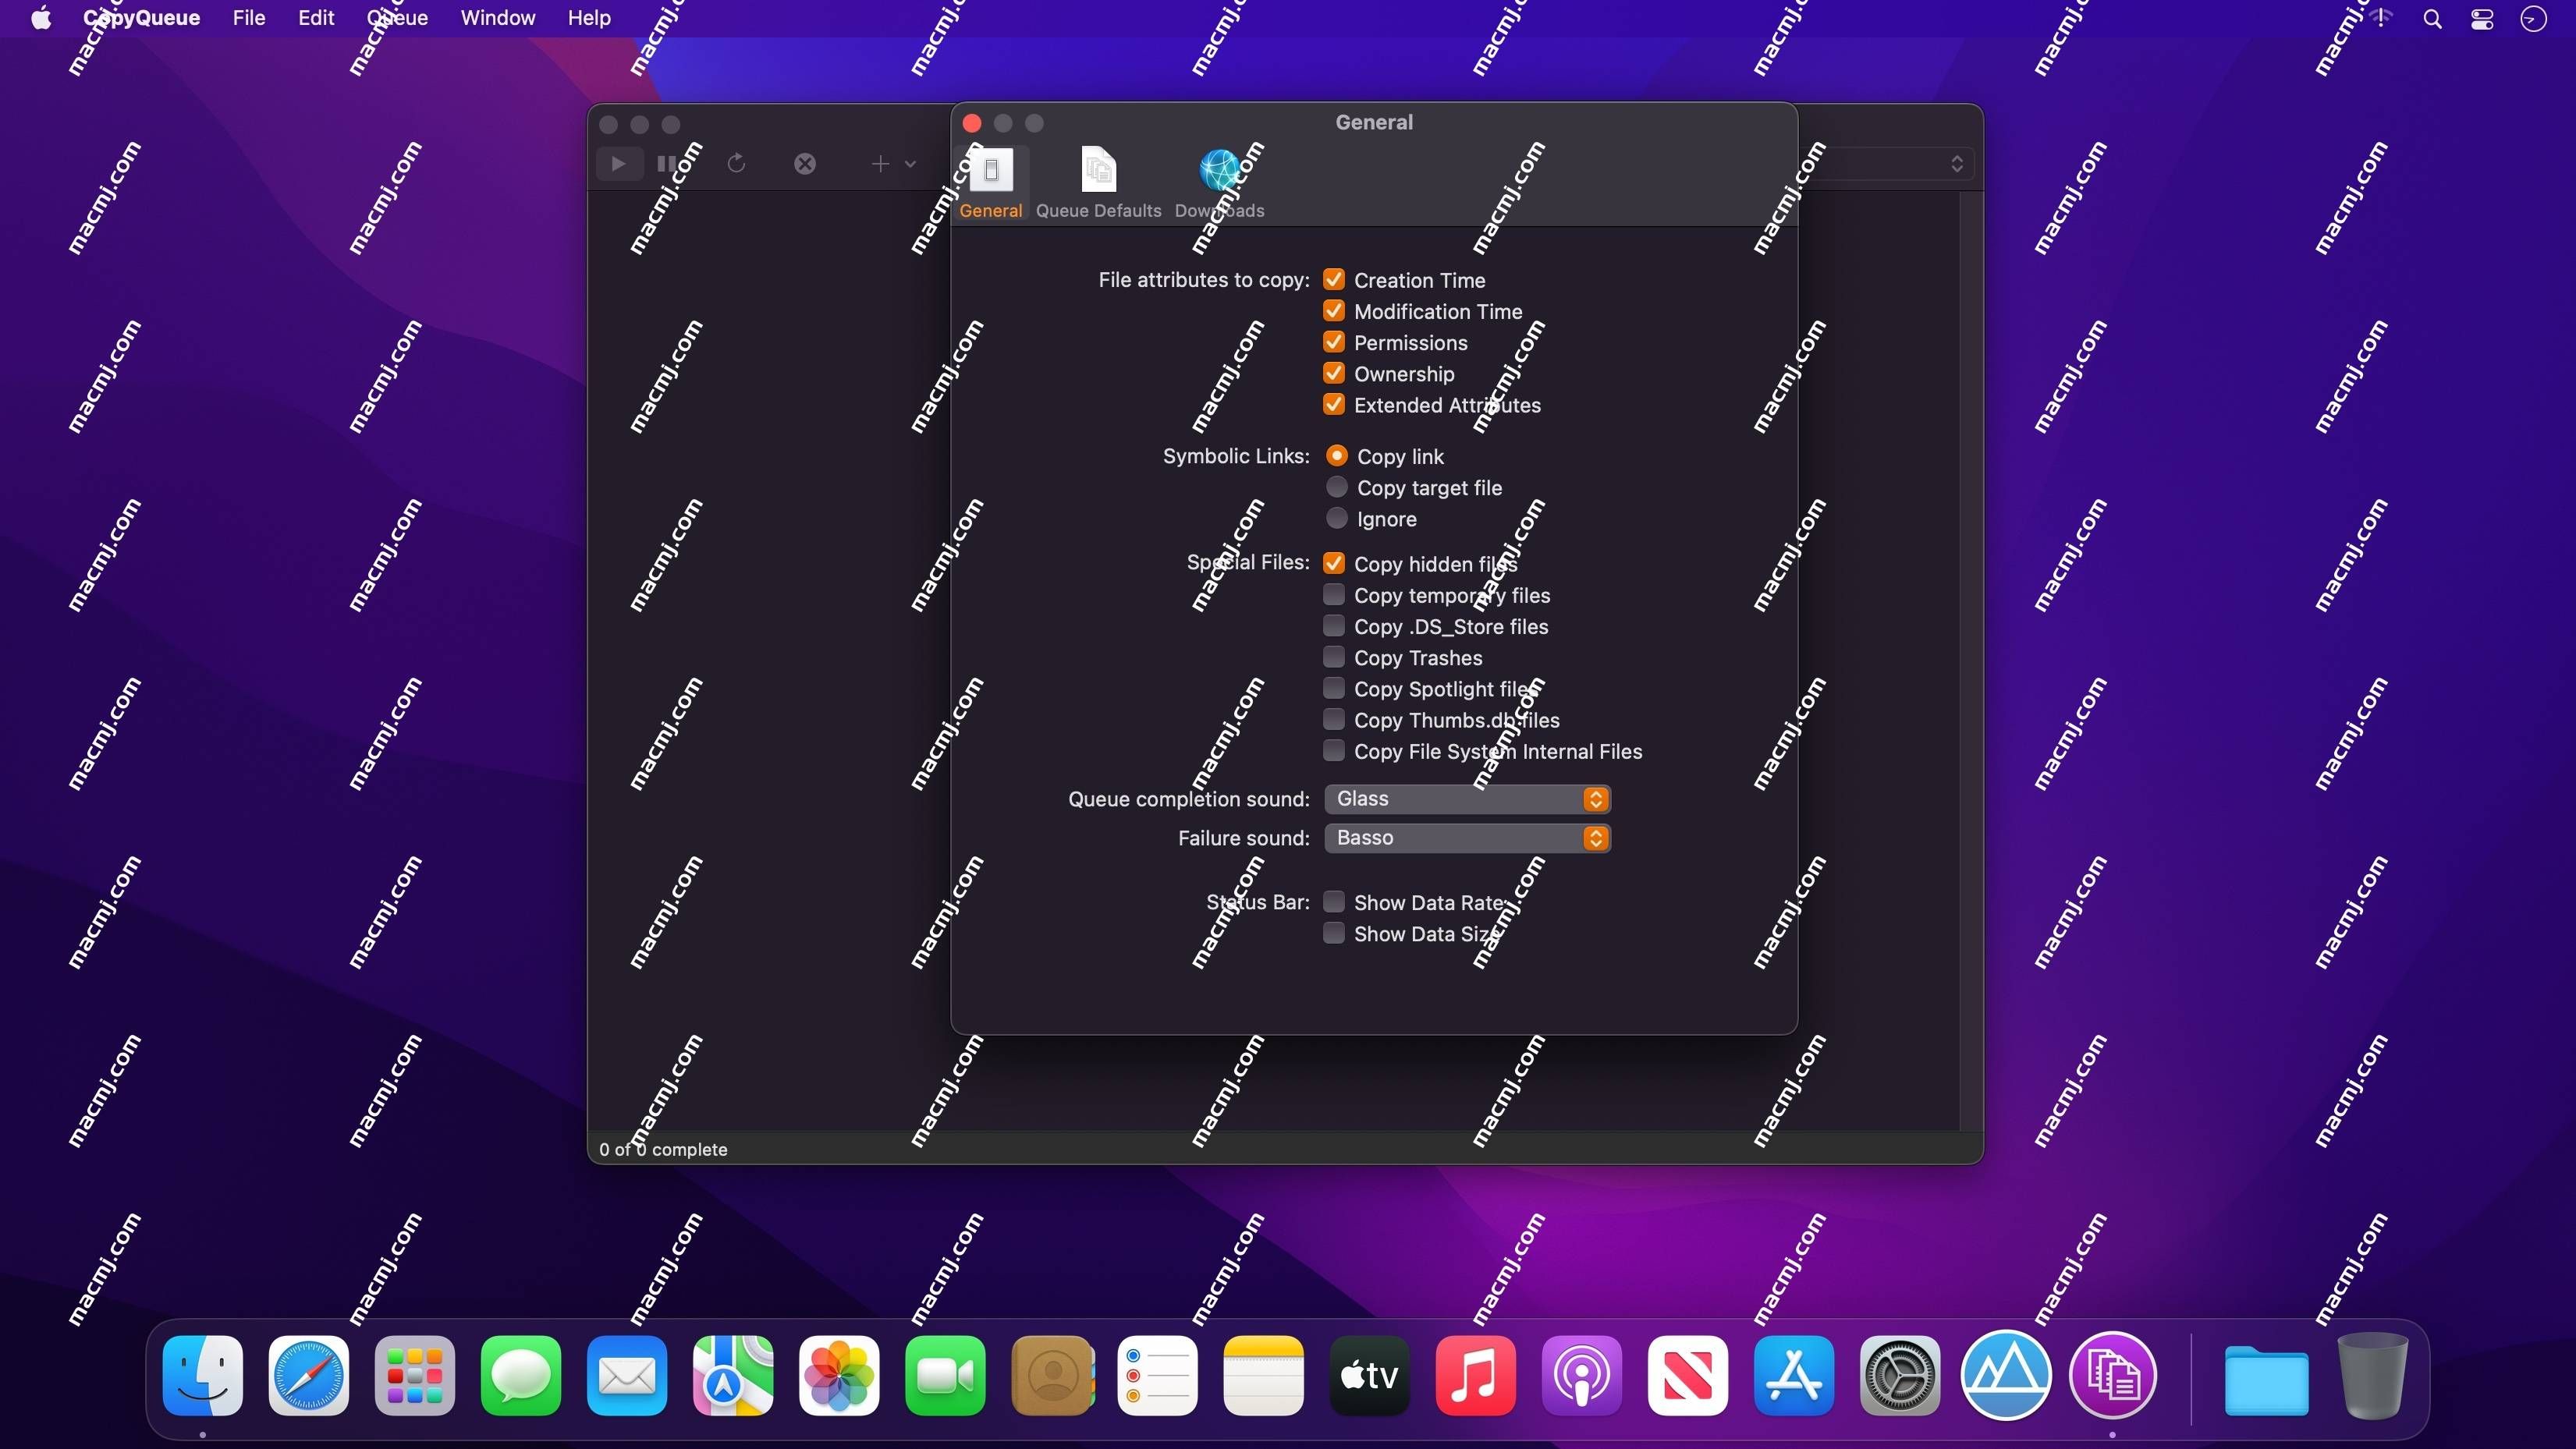Click the Pause button in toolbar
Image resolution: width=2576 pixels, height=1449 pixels.
662,165
